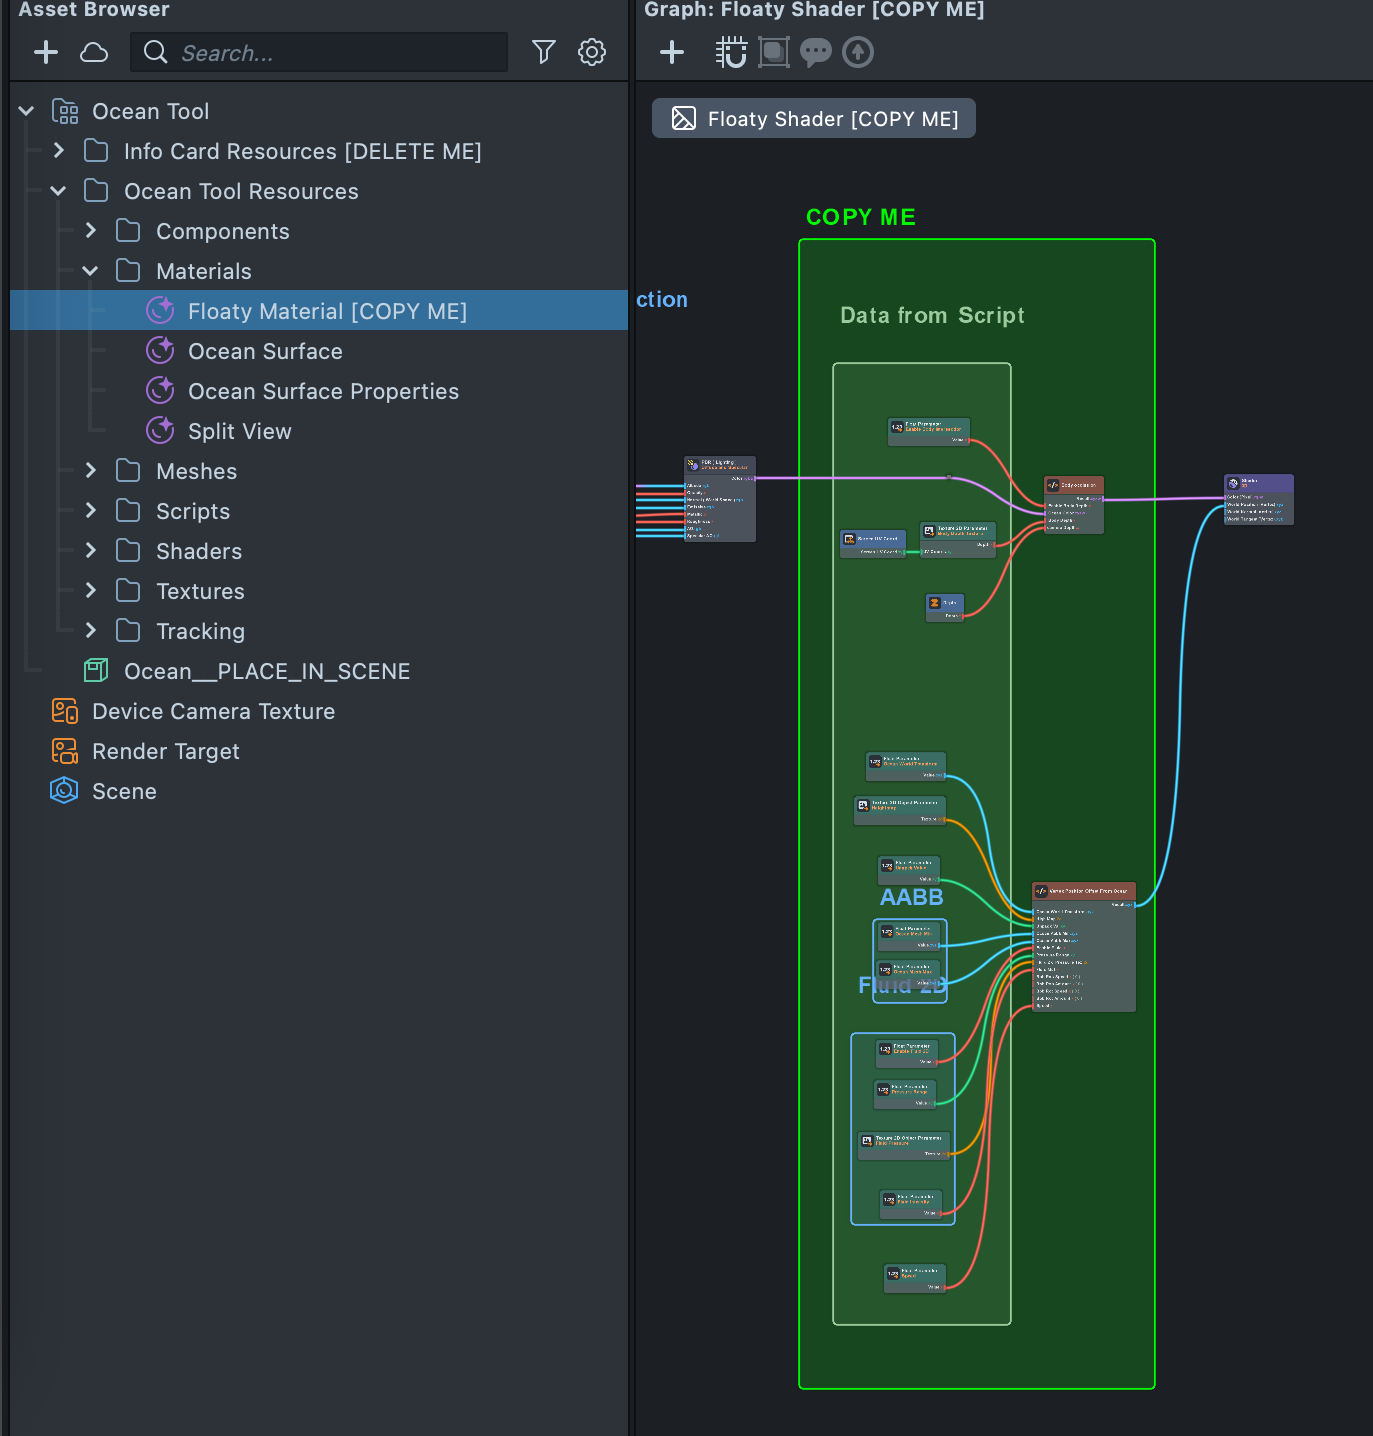Select the Device Camera Texture asset
Viewport: 1373px width, 1436px height.
click(213, 711)
